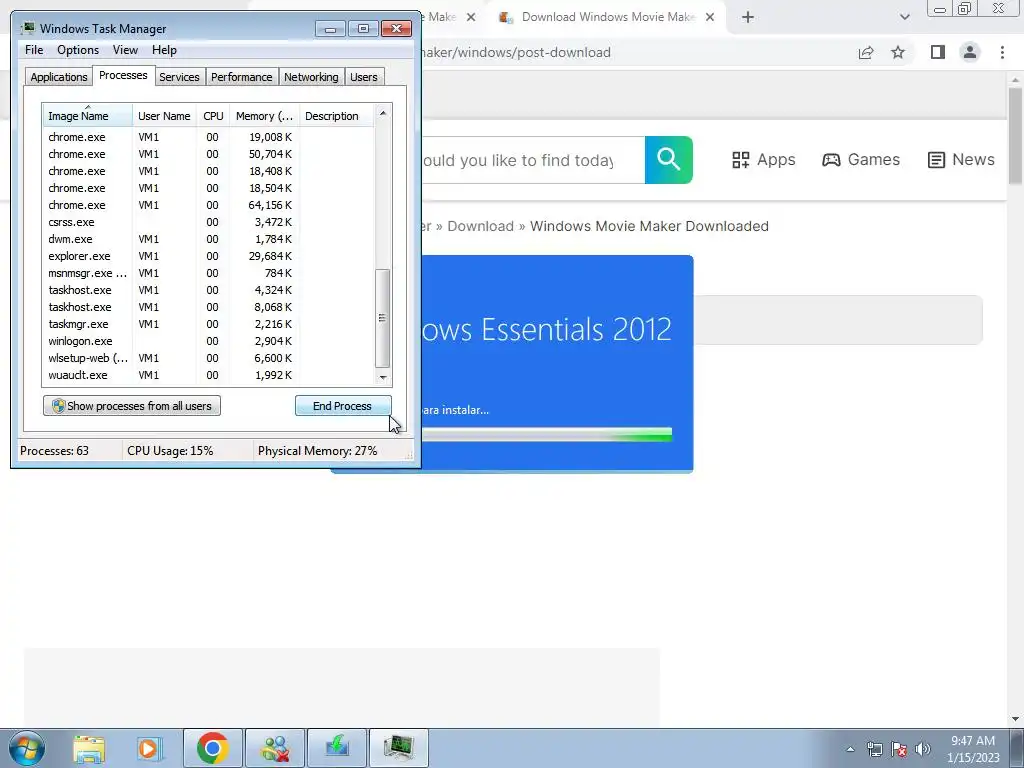Open the File menu in Task Manager
Screen dimensions: 1024x768
pos(34,50)
